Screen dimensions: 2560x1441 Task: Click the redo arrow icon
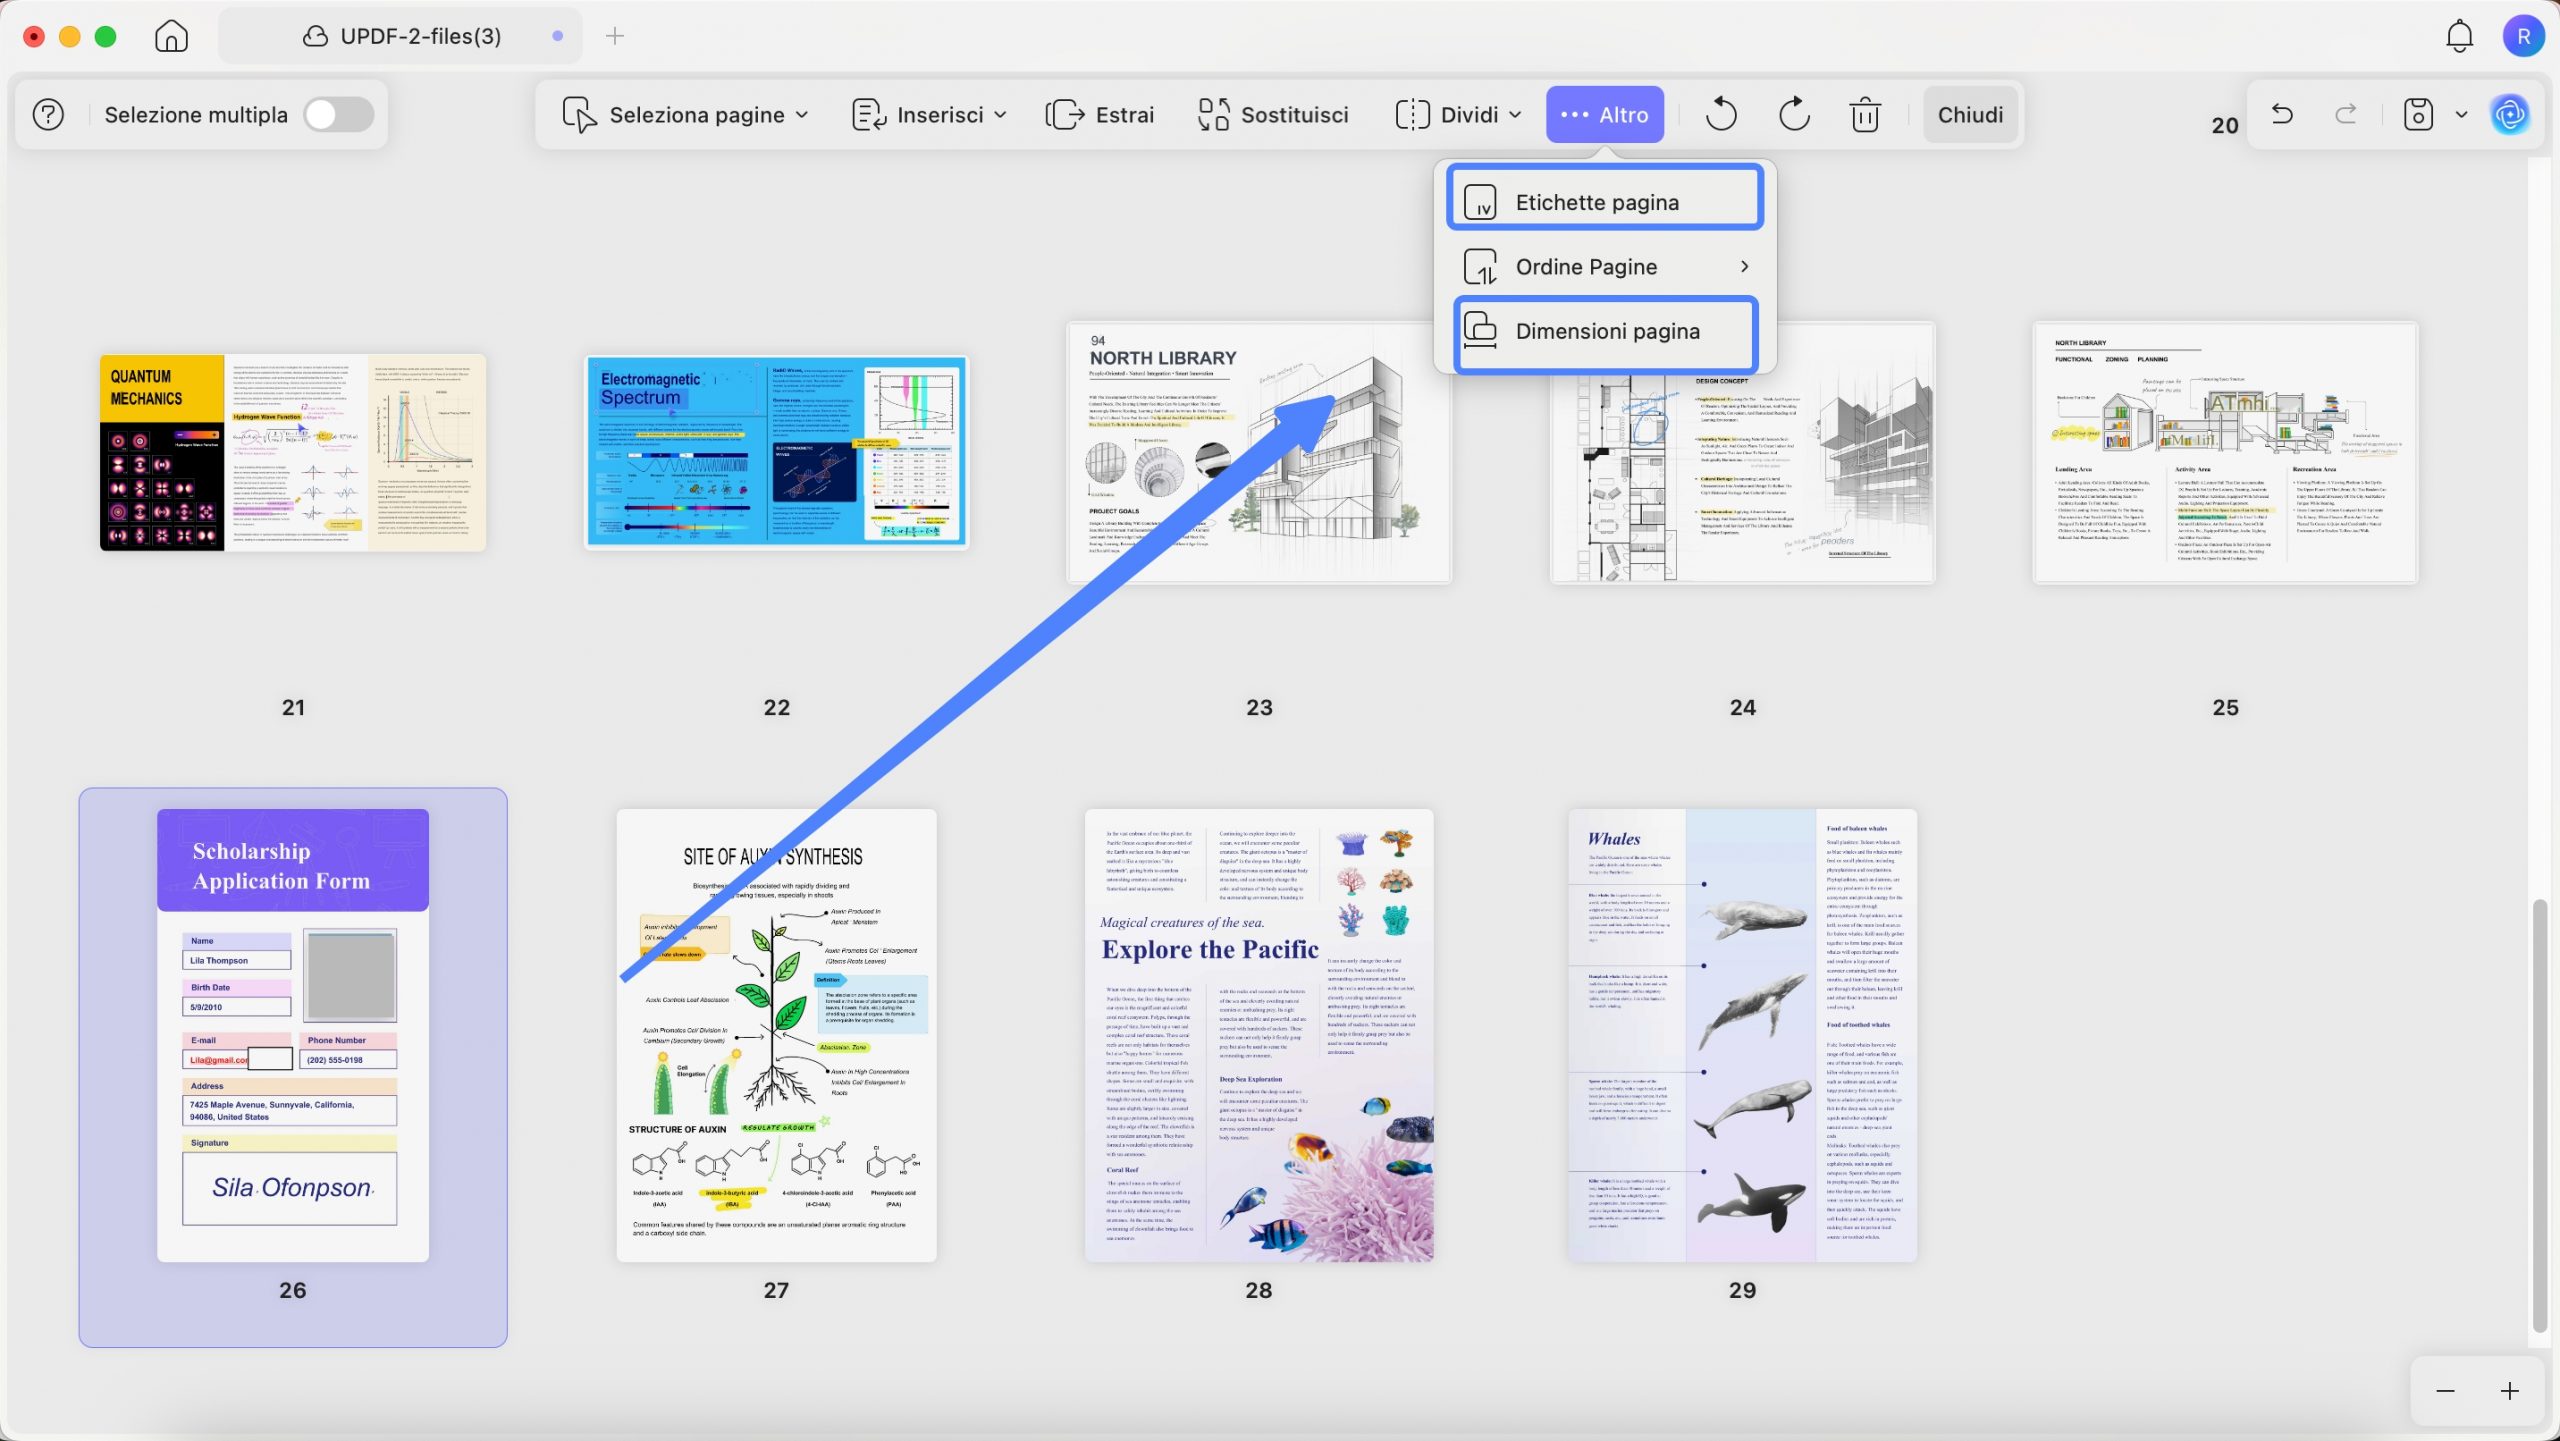(x=2346, y=114)
